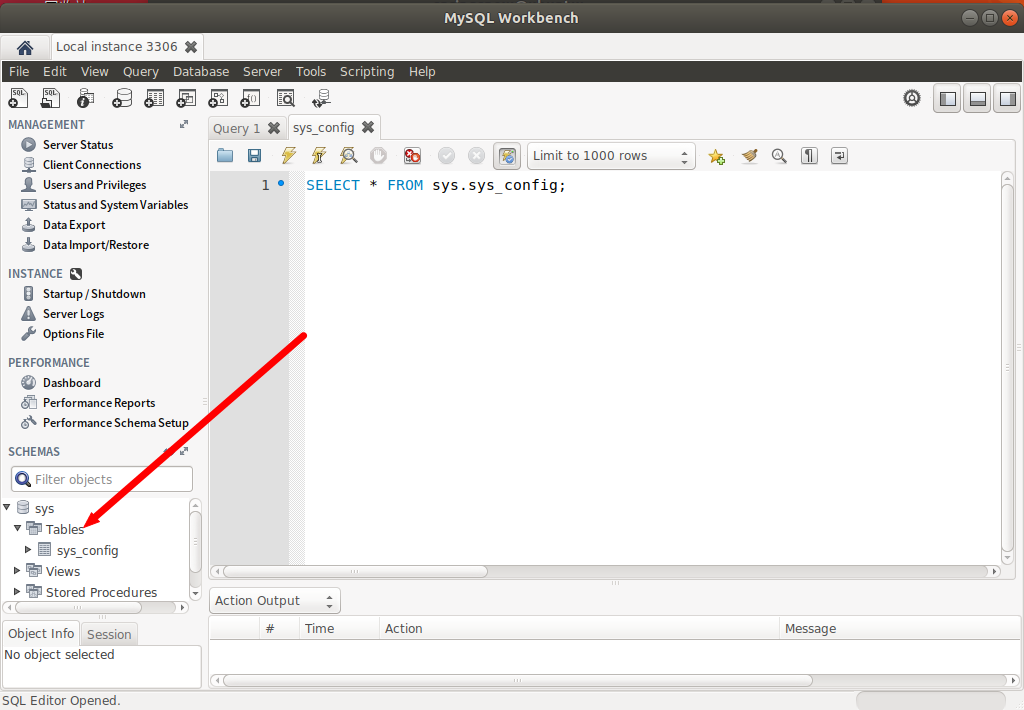The height and width of the screenshot is (710, 1024).
Task: Toggle the left sidebar panel visibility
Action: point(947,98)
